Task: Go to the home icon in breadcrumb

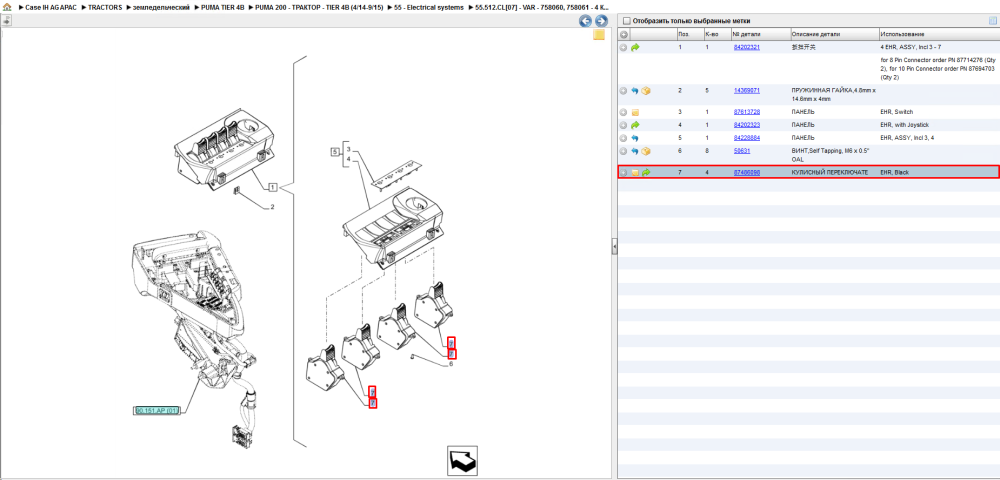Action: coord(7,7)
